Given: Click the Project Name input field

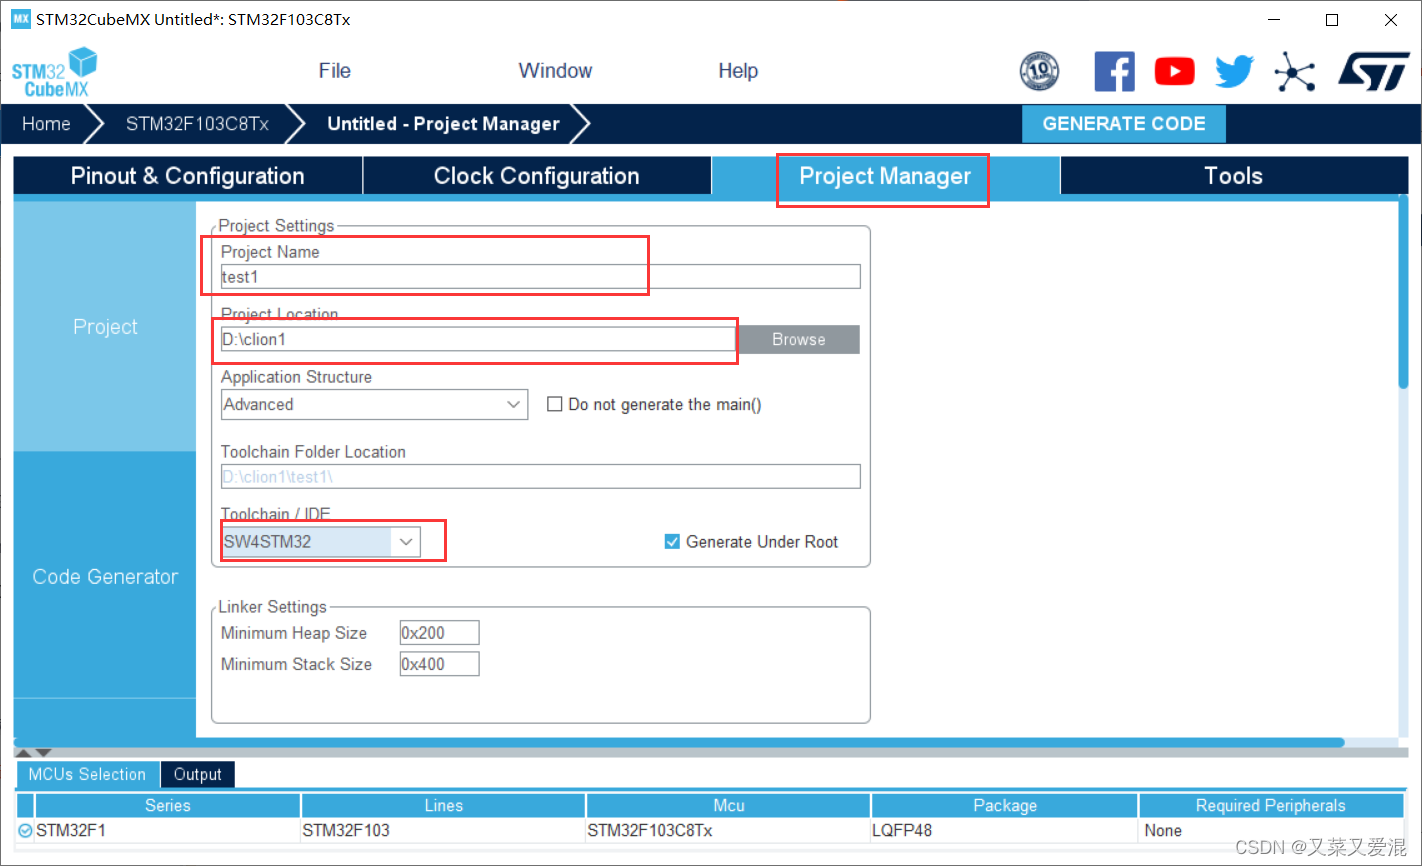Looking at the screenshot, I should coord(540,277).
